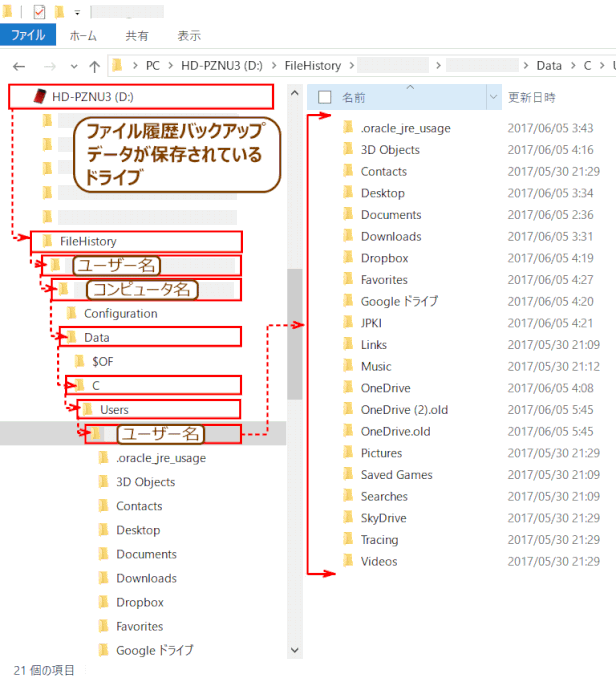This screenshot has height=682, width=616.
Task: Click the Contacts folder icon in file list
Action: [348, 171]
